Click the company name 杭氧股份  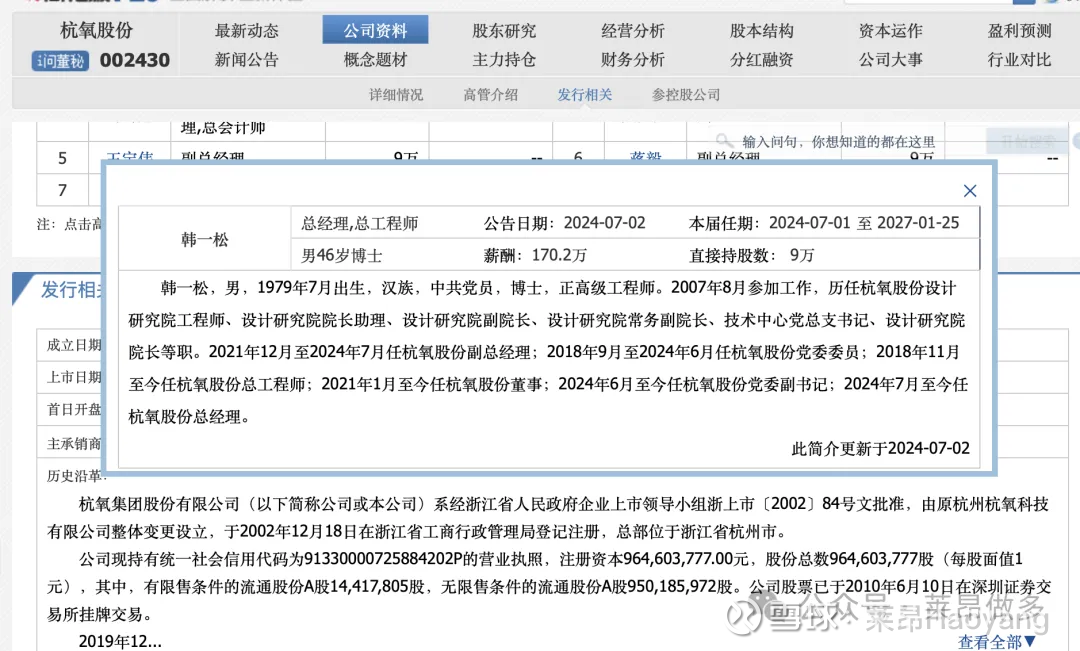click(96, 30)
